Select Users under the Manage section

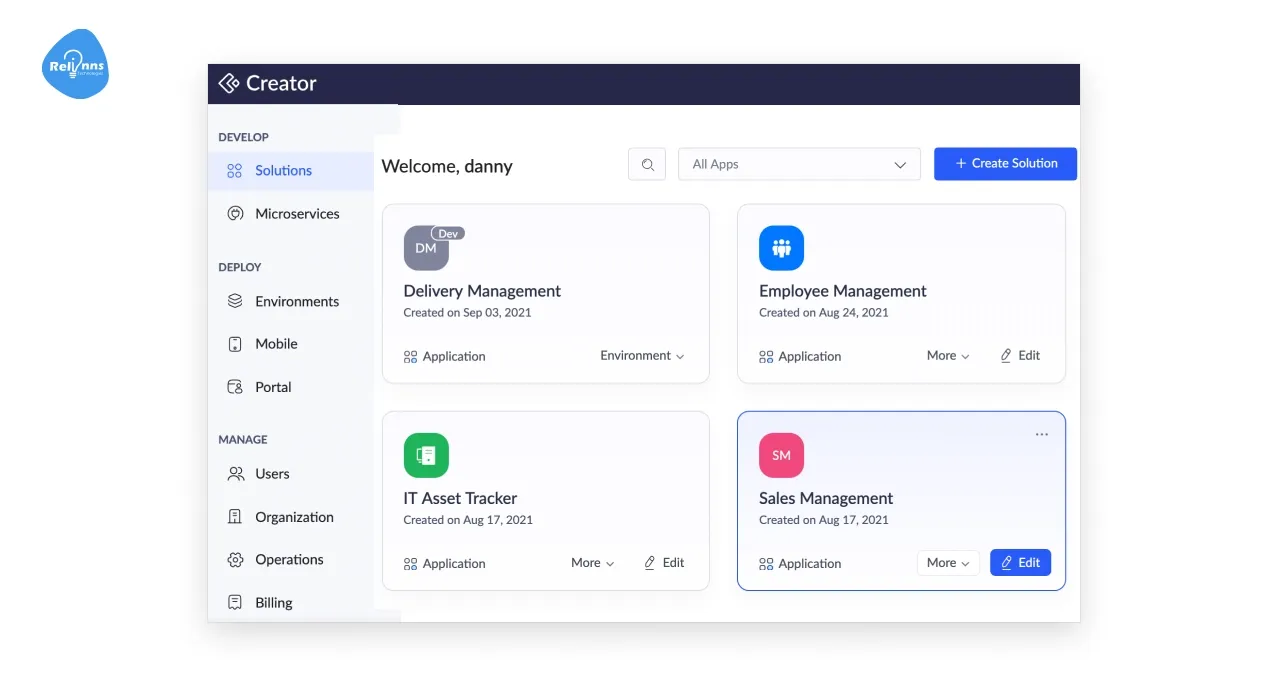[272, 474]
